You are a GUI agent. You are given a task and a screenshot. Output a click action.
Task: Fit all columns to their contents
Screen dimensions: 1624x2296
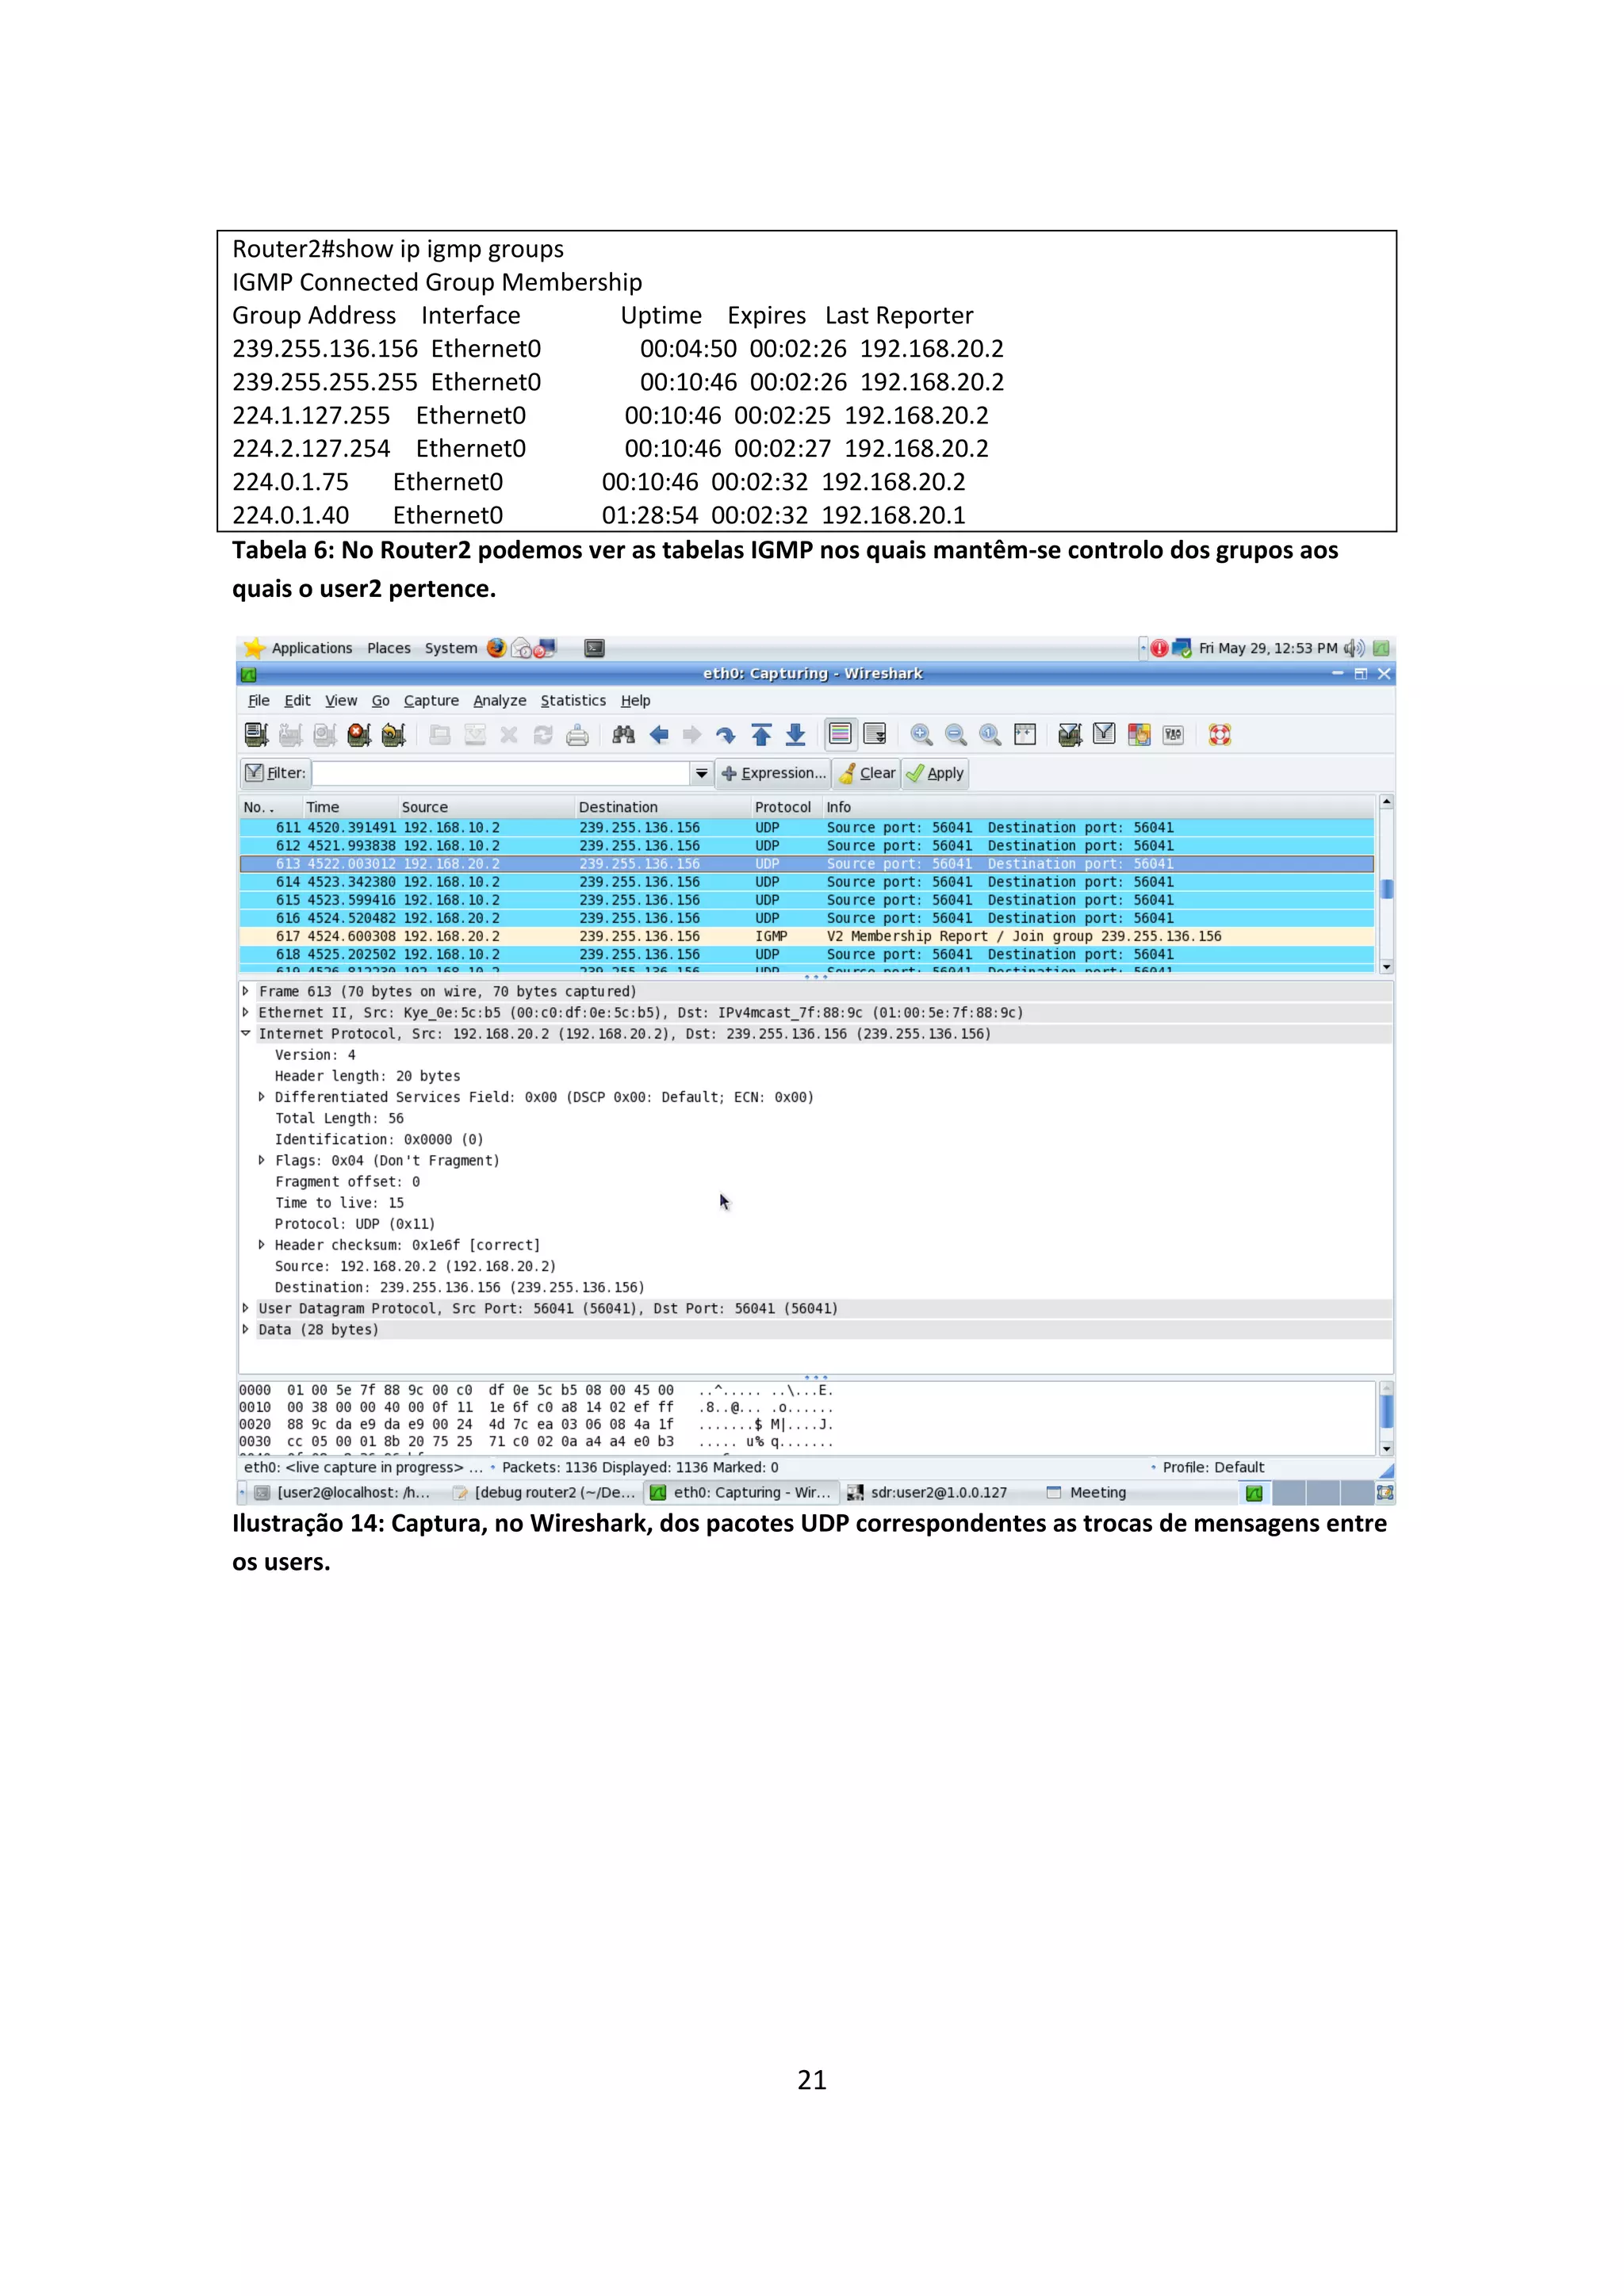(1025, 735)
